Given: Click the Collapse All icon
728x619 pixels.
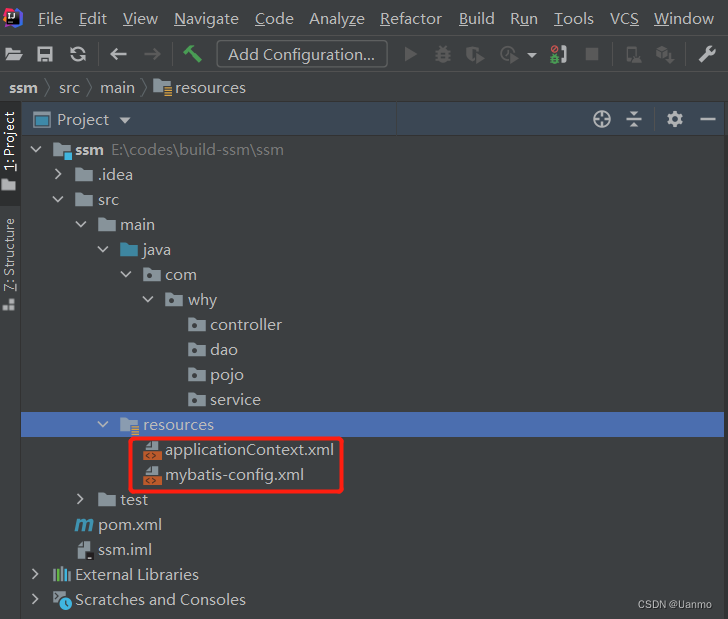Looking at the screenshot, I should (x=634, y=119).
